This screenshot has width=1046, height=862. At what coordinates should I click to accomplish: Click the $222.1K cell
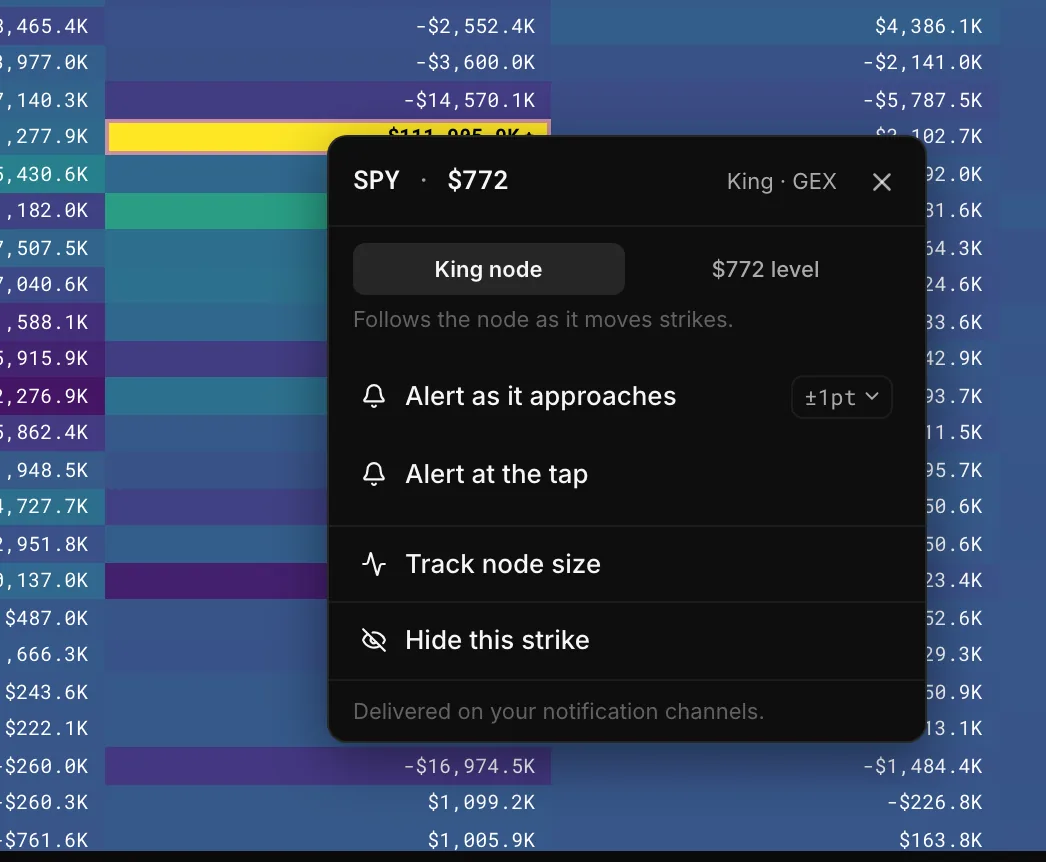52,729
